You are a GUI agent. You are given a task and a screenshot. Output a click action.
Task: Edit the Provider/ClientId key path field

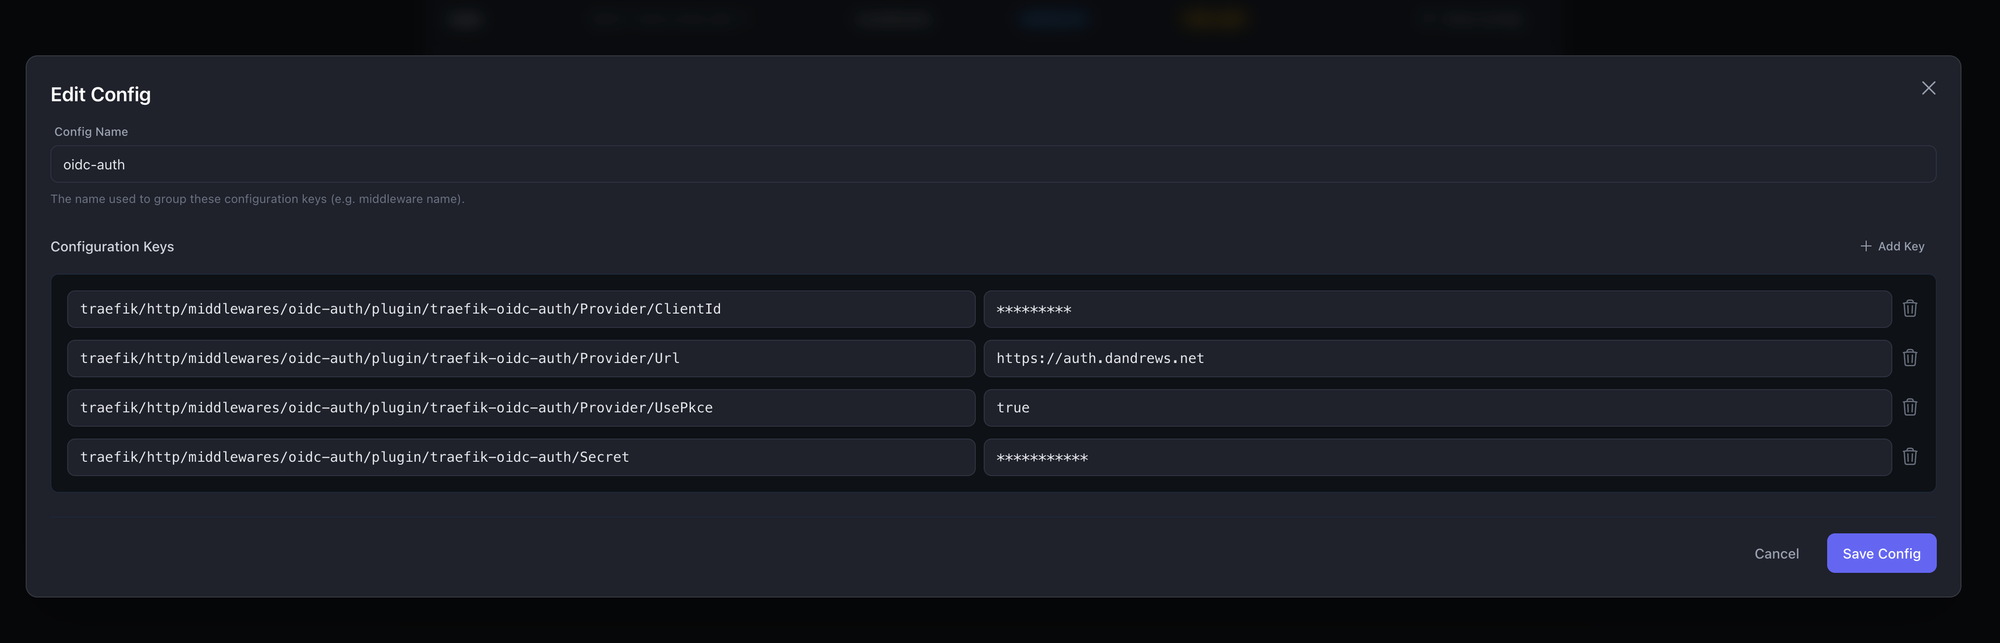click(520, 309)
